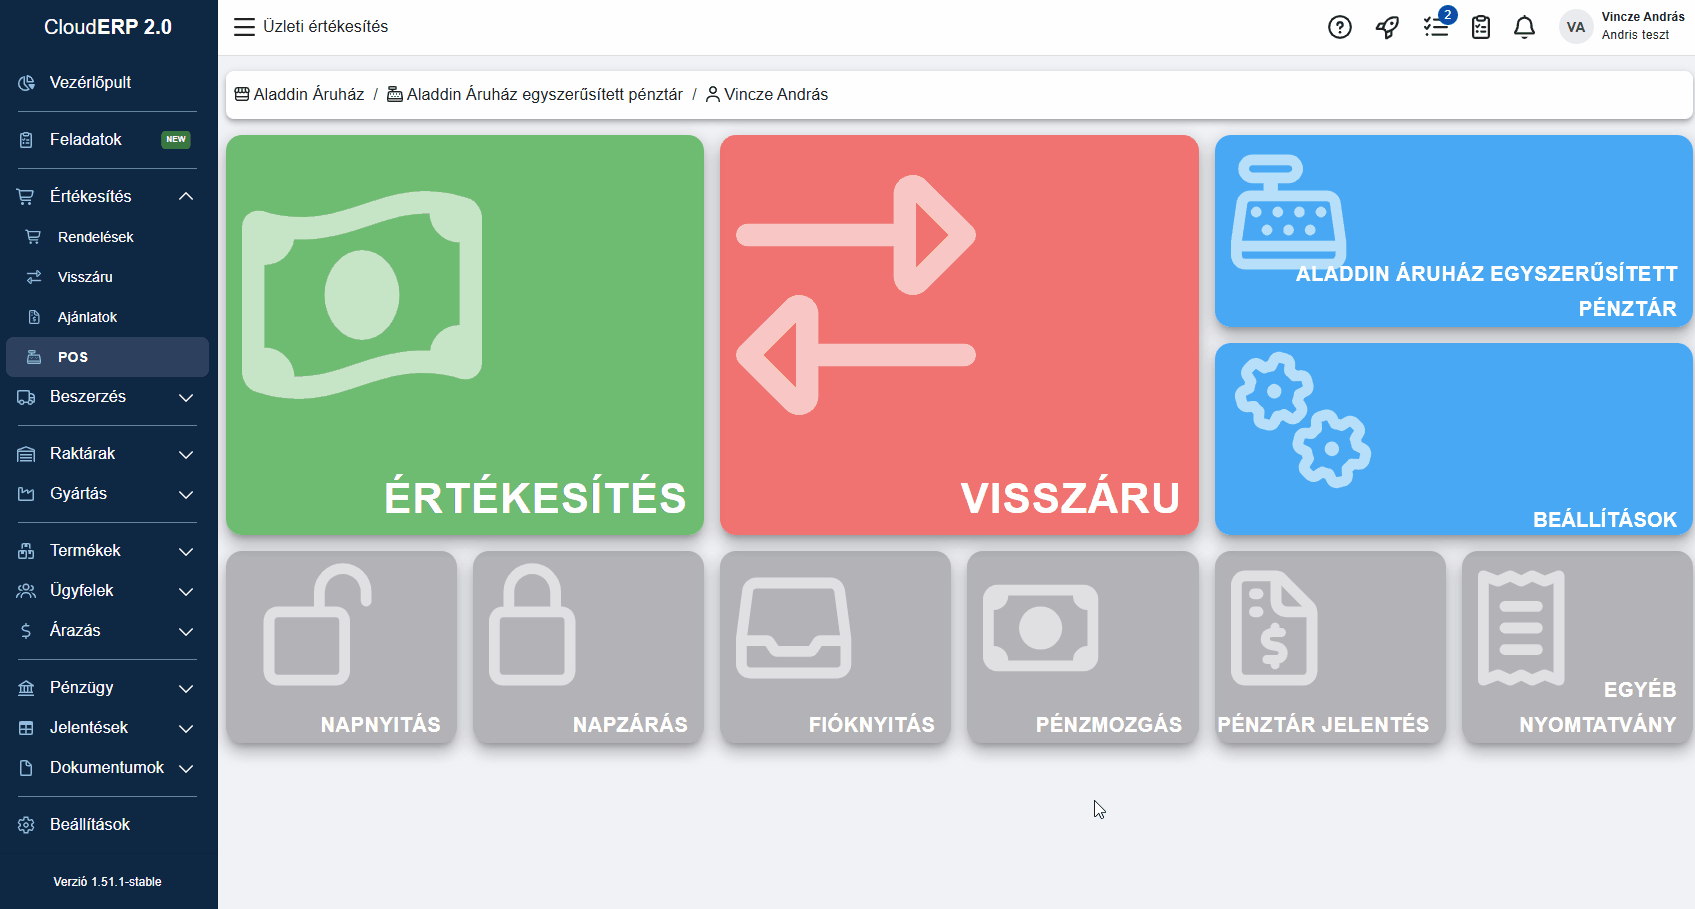Open the NAPNYITÁS gray tile

click(340, 648)
